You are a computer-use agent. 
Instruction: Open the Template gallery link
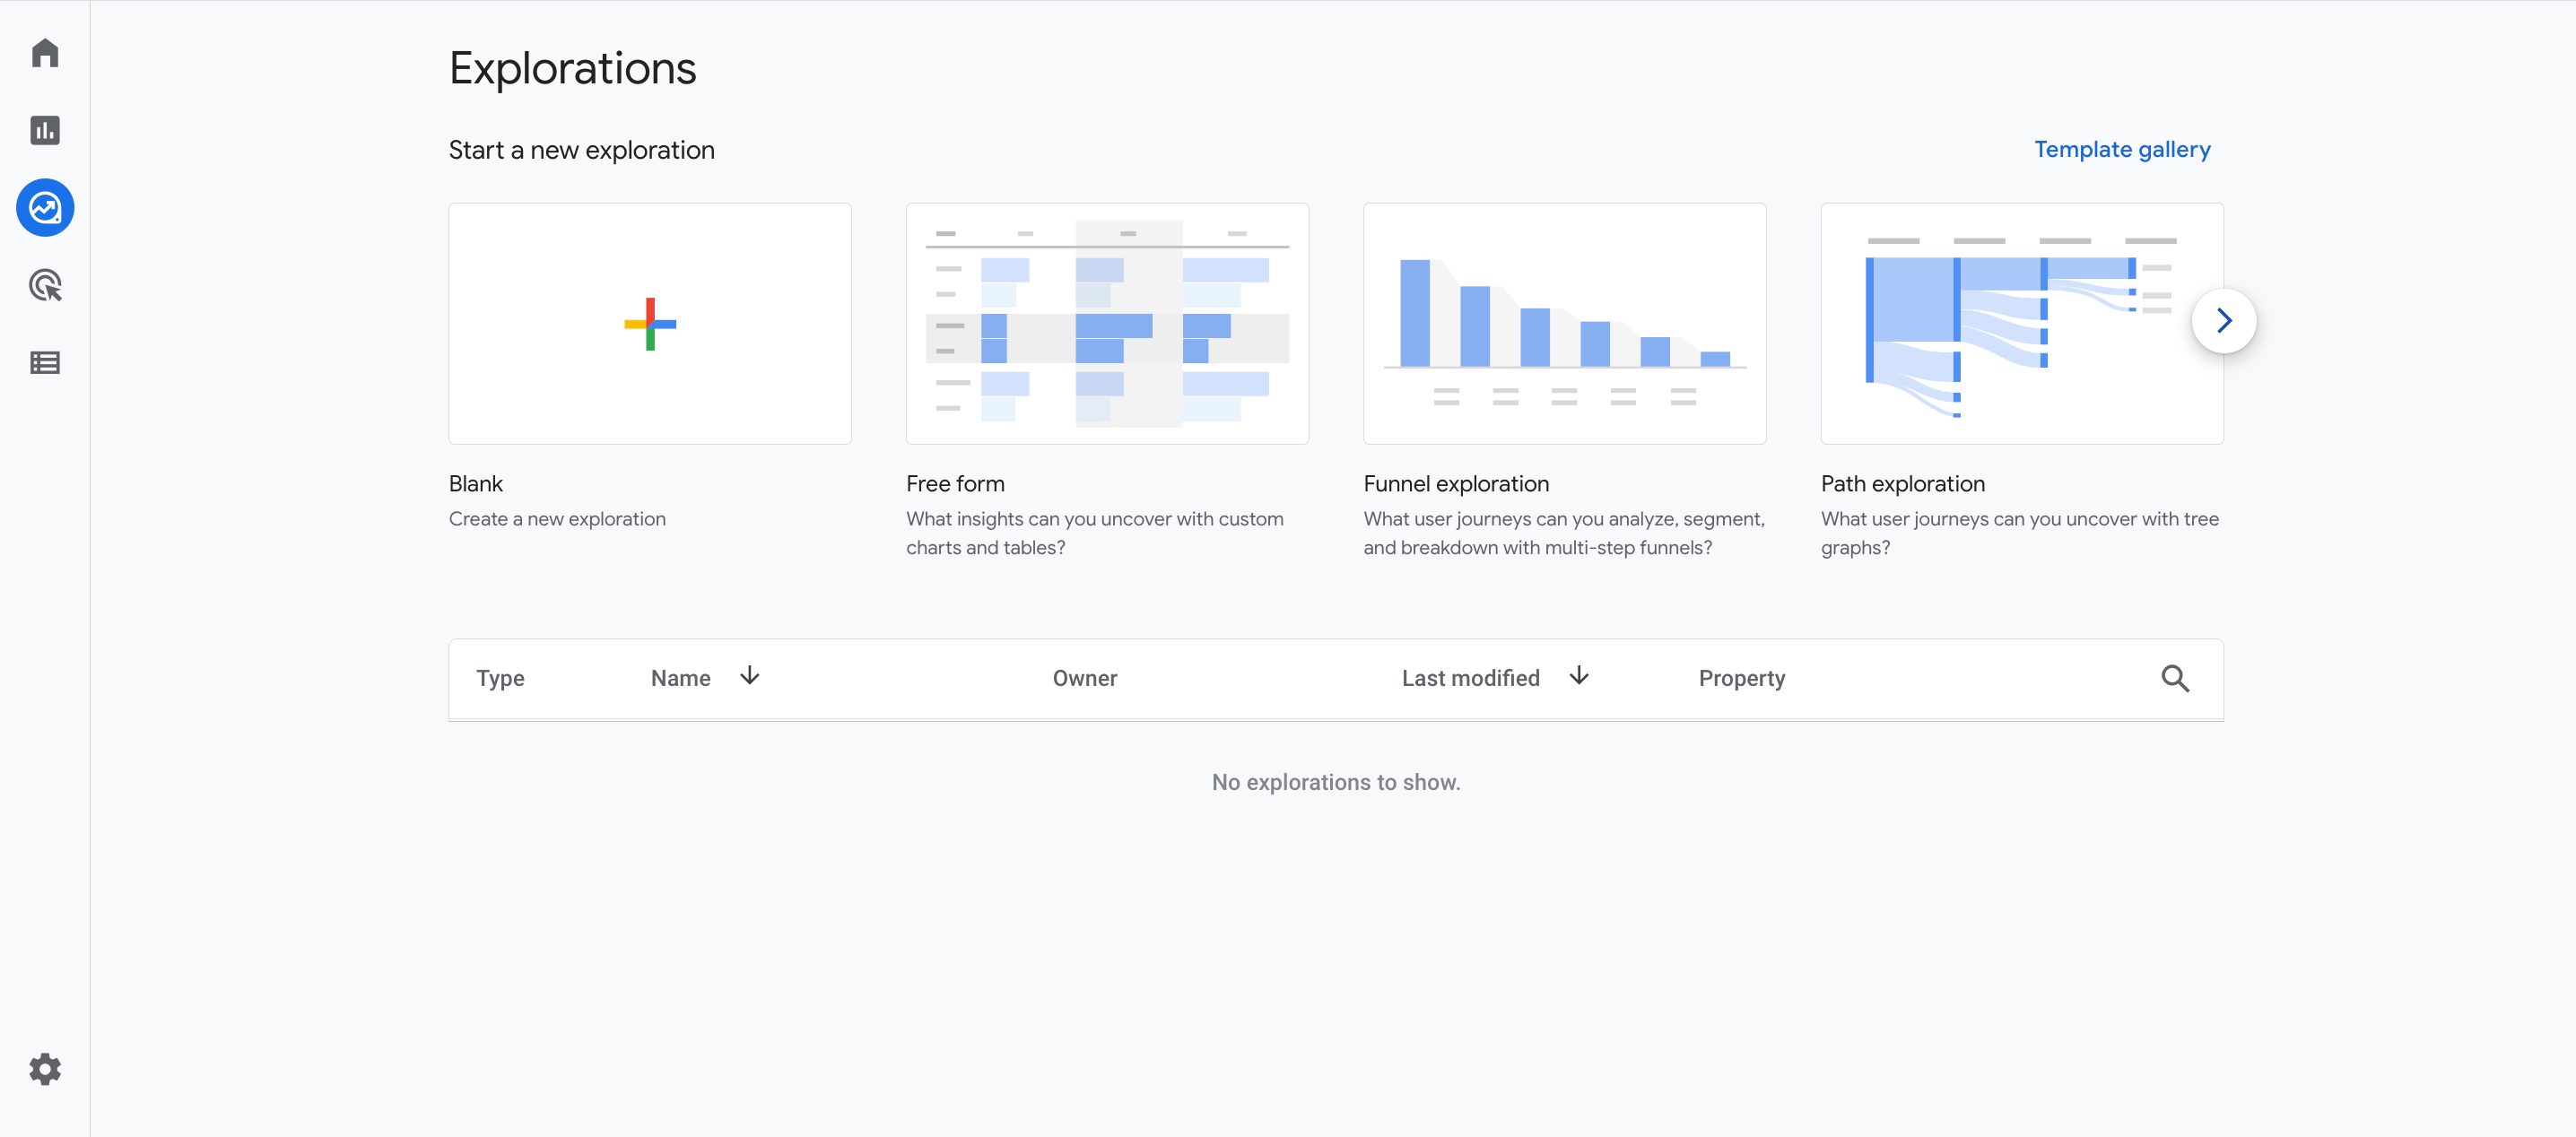(2121, 150)
